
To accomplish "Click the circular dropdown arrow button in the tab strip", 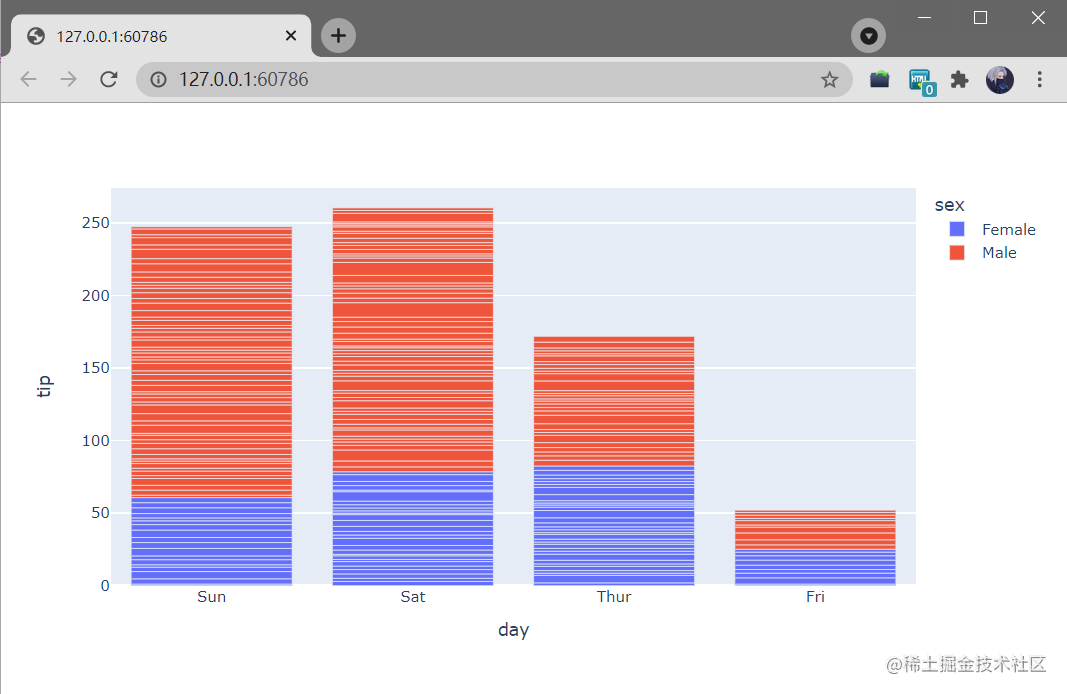I will click(x=868, y=35).
